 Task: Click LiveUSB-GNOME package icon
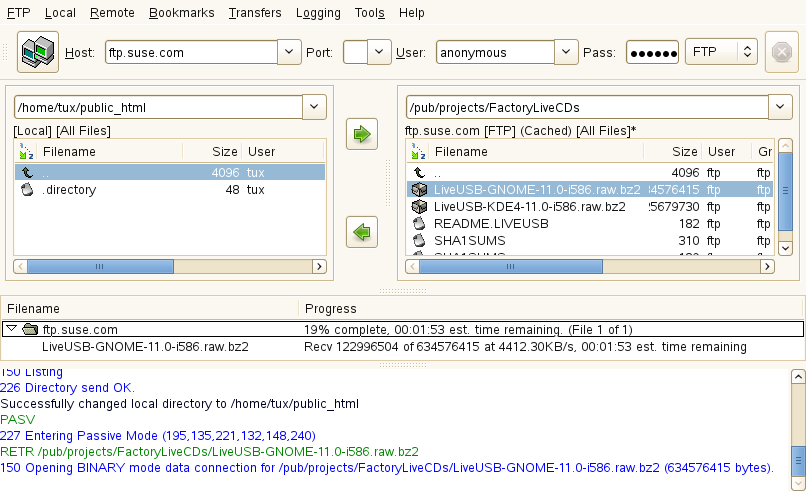coord(419,190)
